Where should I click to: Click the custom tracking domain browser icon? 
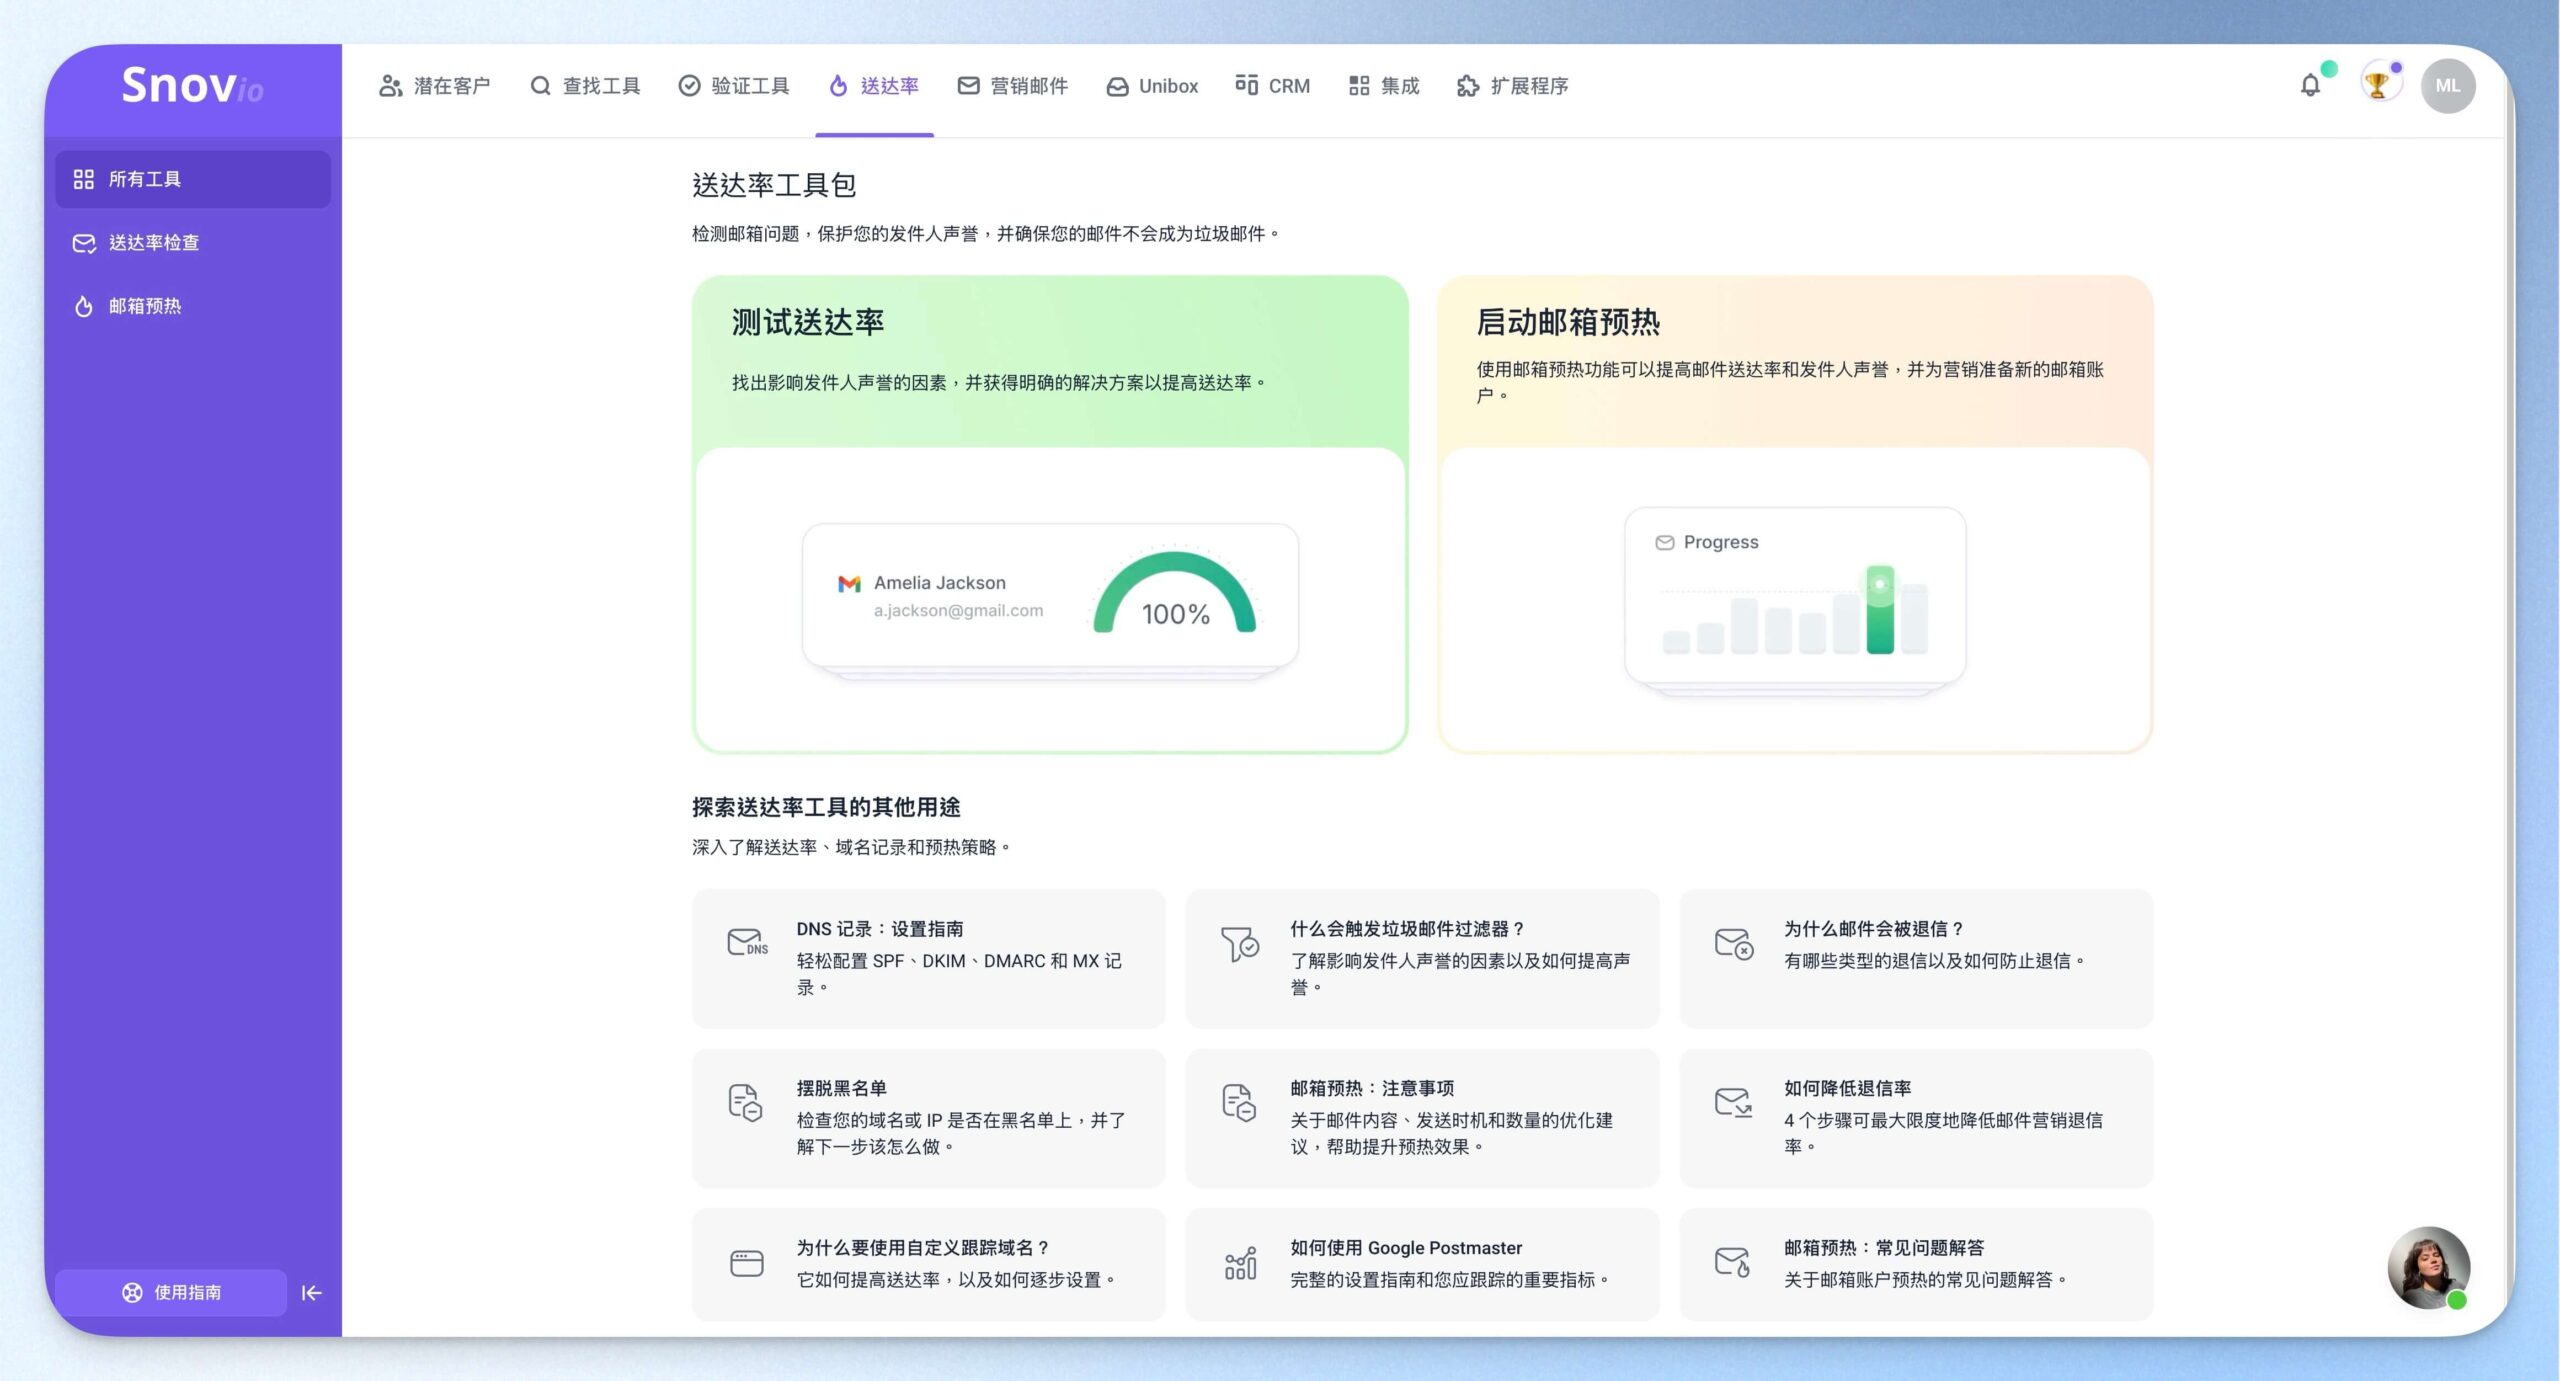746,1263
